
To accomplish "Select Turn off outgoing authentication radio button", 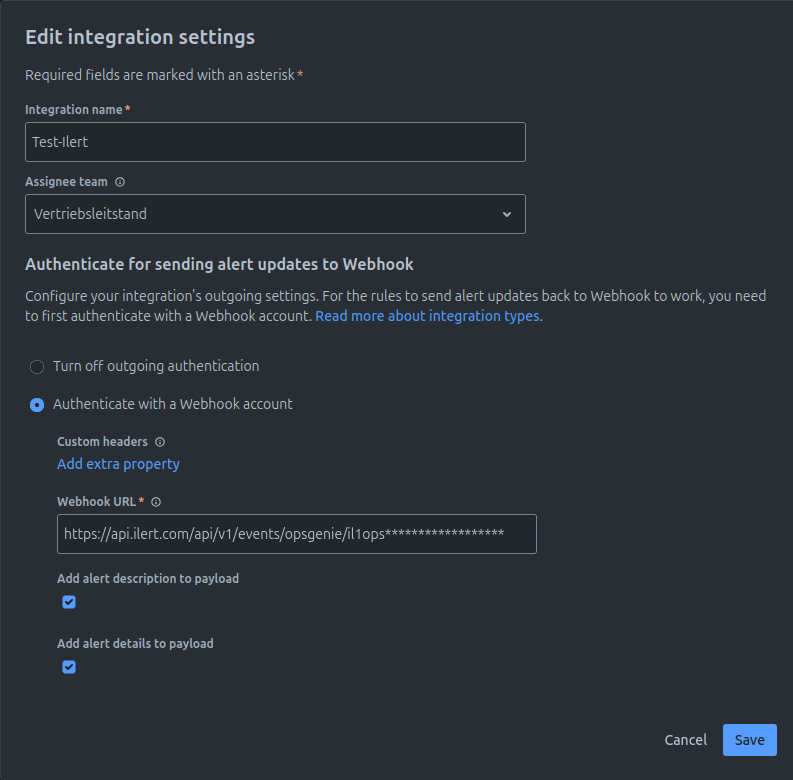I will click(37, 367).
